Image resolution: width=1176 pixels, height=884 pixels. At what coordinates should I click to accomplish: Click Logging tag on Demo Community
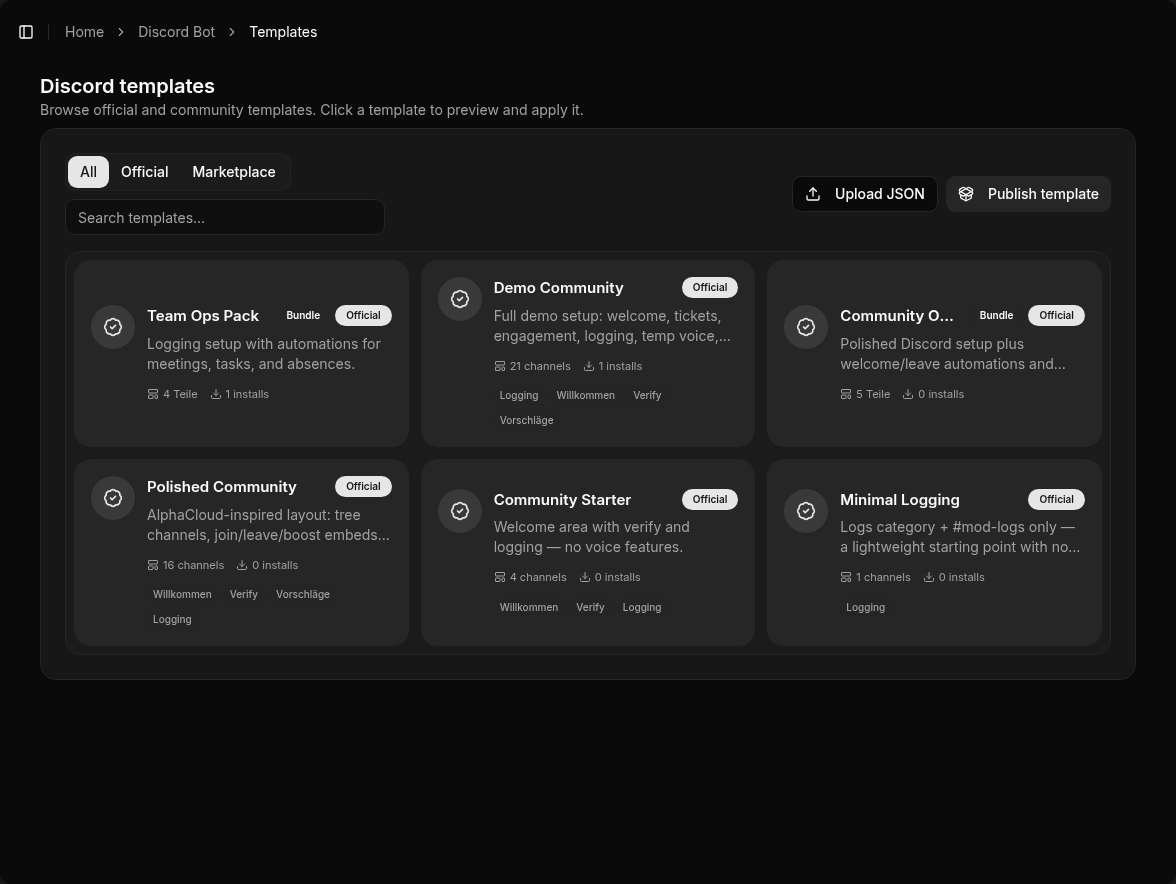click(519, 395)
